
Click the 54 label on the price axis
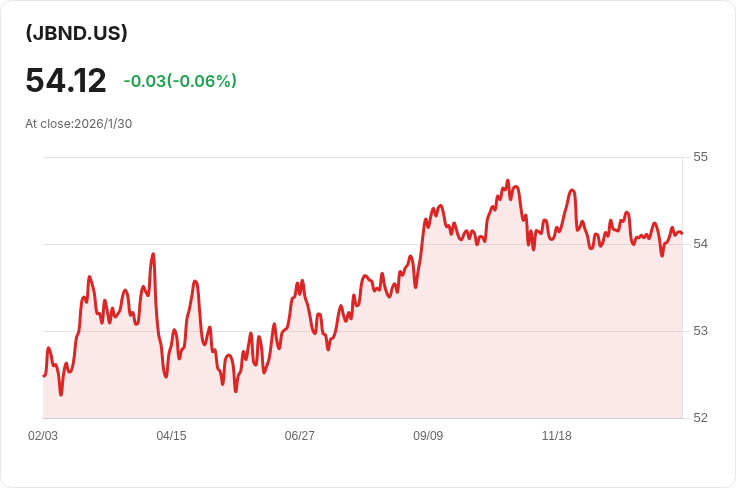coord(700,244)
